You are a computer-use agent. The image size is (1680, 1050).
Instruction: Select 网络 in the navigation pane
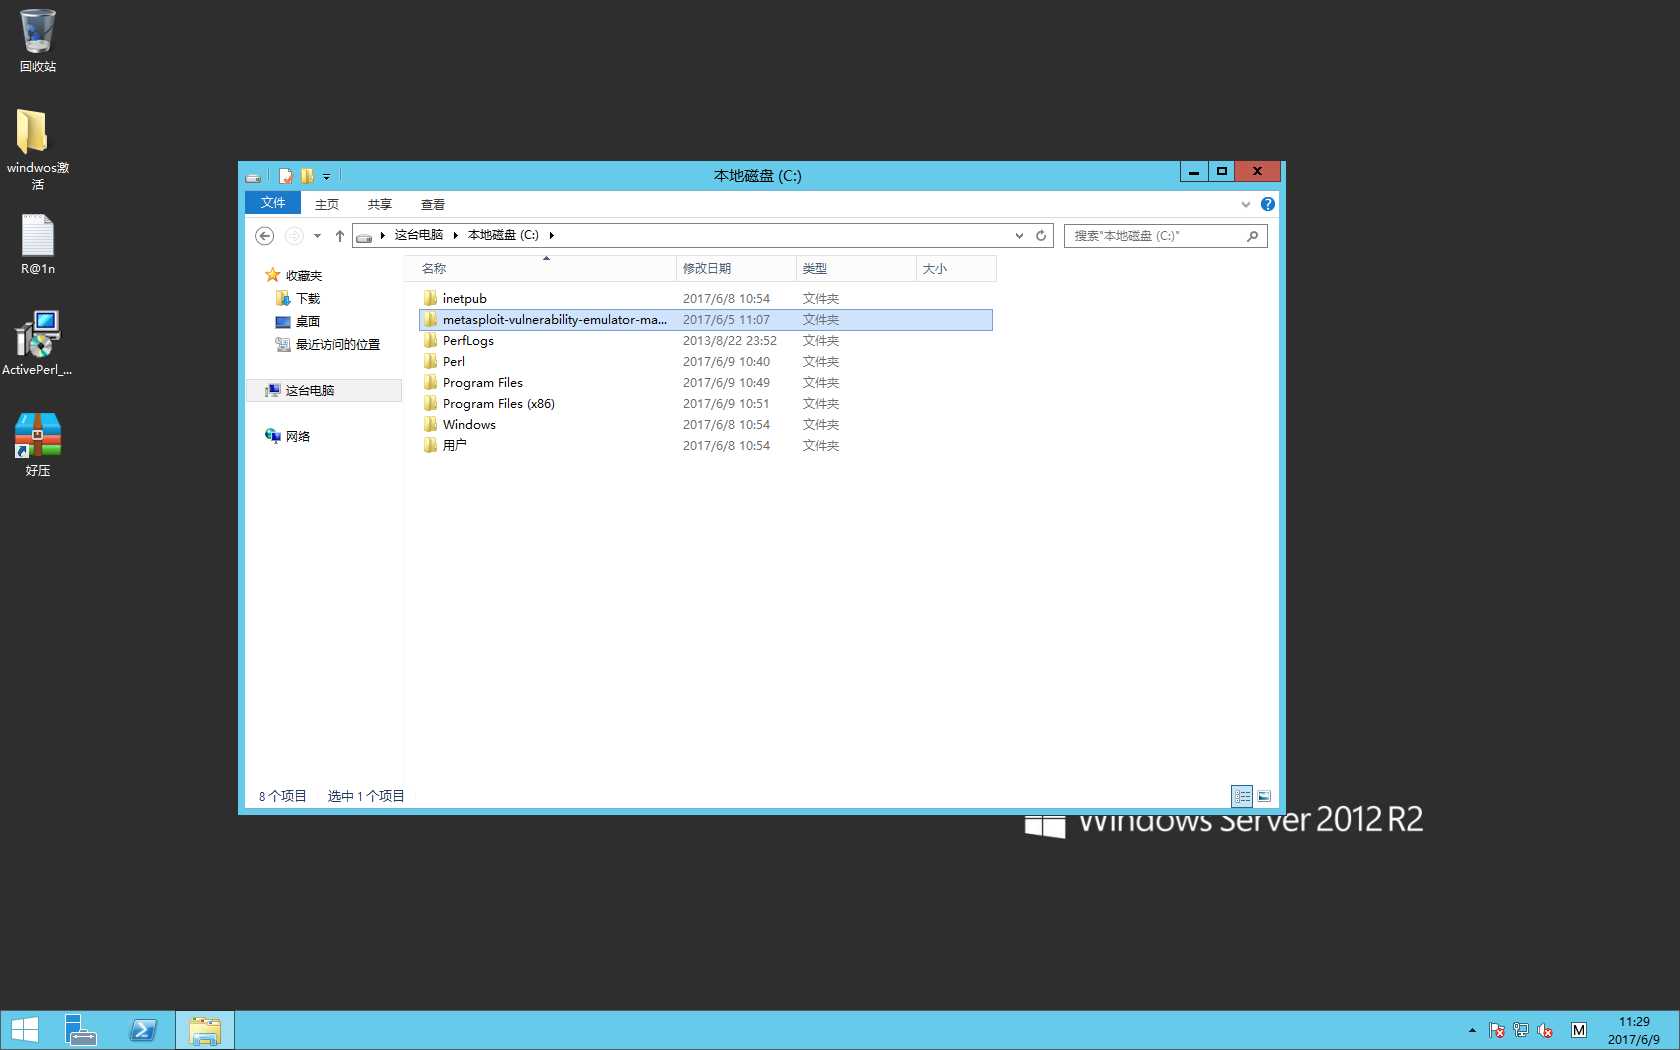(x=288, y=436)
